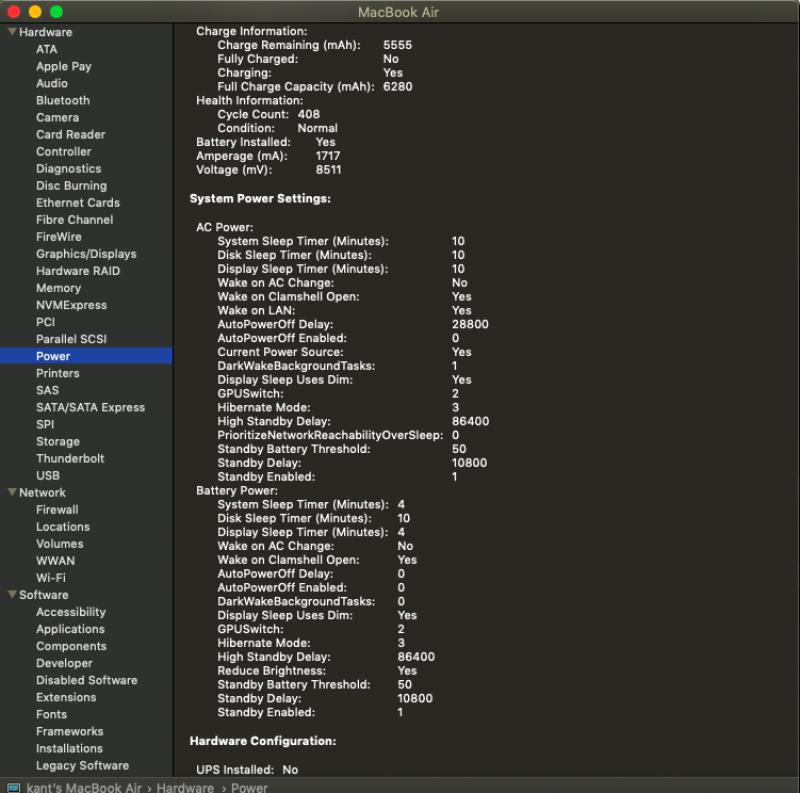
Task: Click kant's MacBook Air in path bar
Action: [x=84, y=787]
